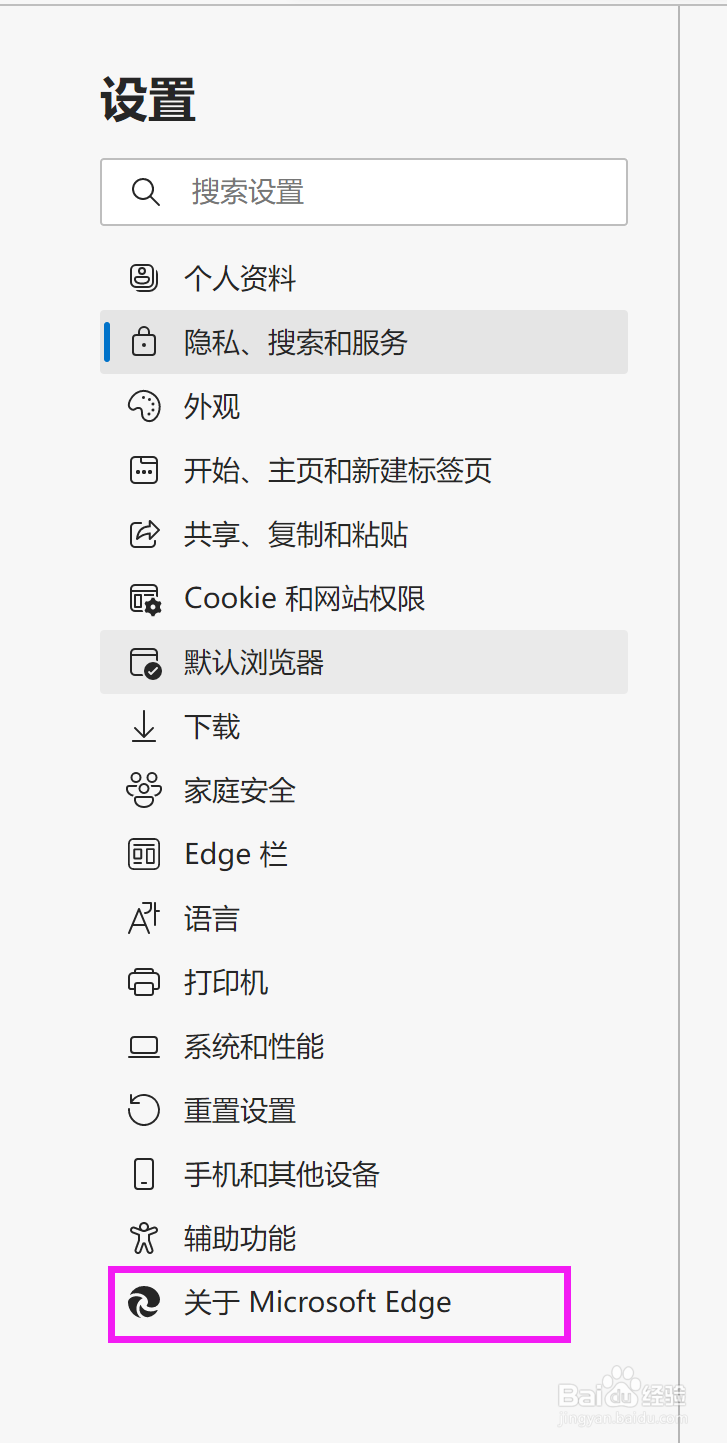Open 关于 Microsoft Edge page

pos(340,1303)
